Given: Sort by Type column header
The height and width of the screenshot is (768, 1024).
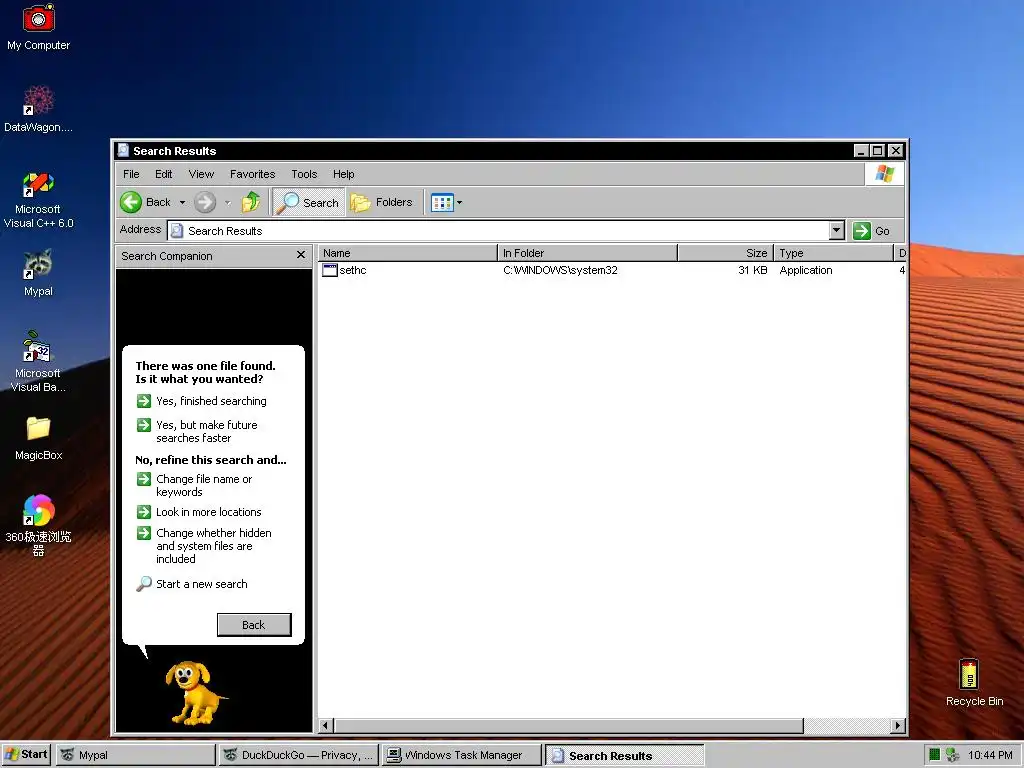Looking at the screenshot, I should 833,253.
